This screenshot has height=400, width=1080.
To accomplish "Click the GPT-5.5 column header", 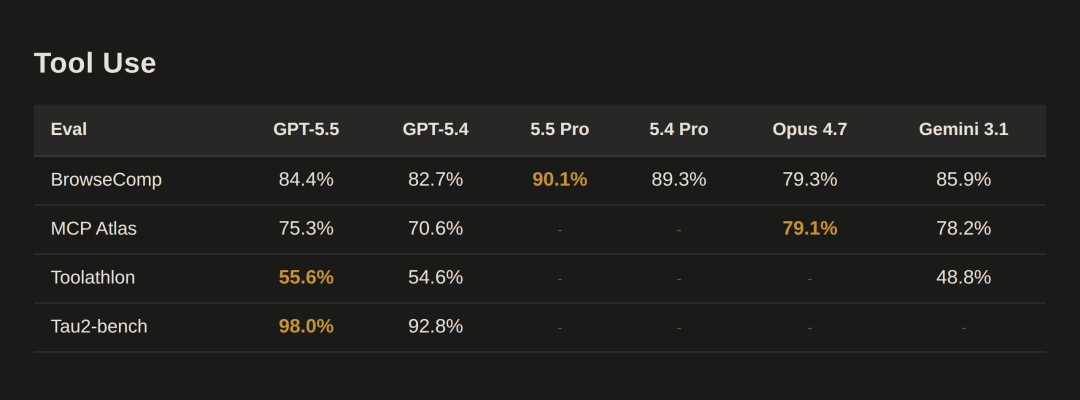I will click(306, 129).
